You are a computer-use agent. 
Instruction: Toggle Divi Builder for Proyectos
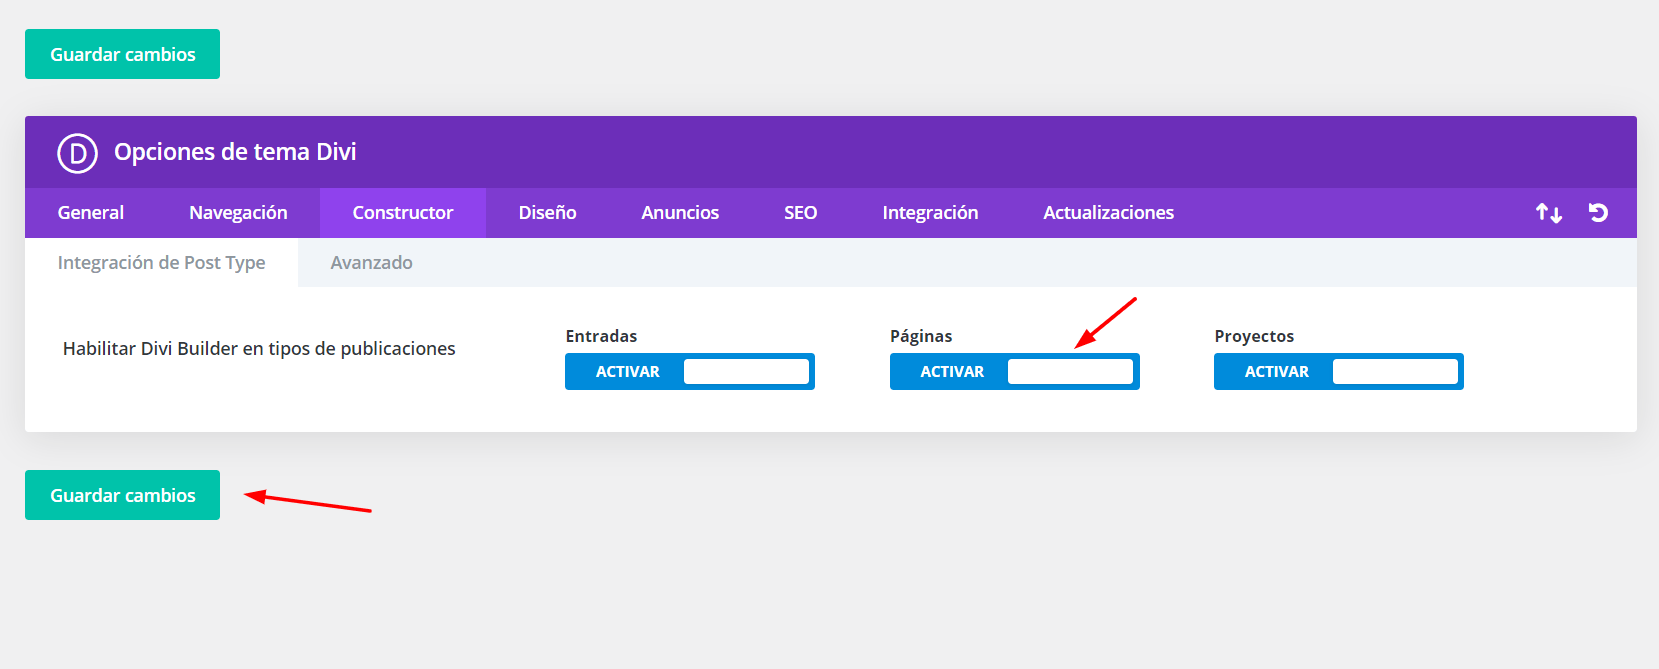tap(1339, 372)
